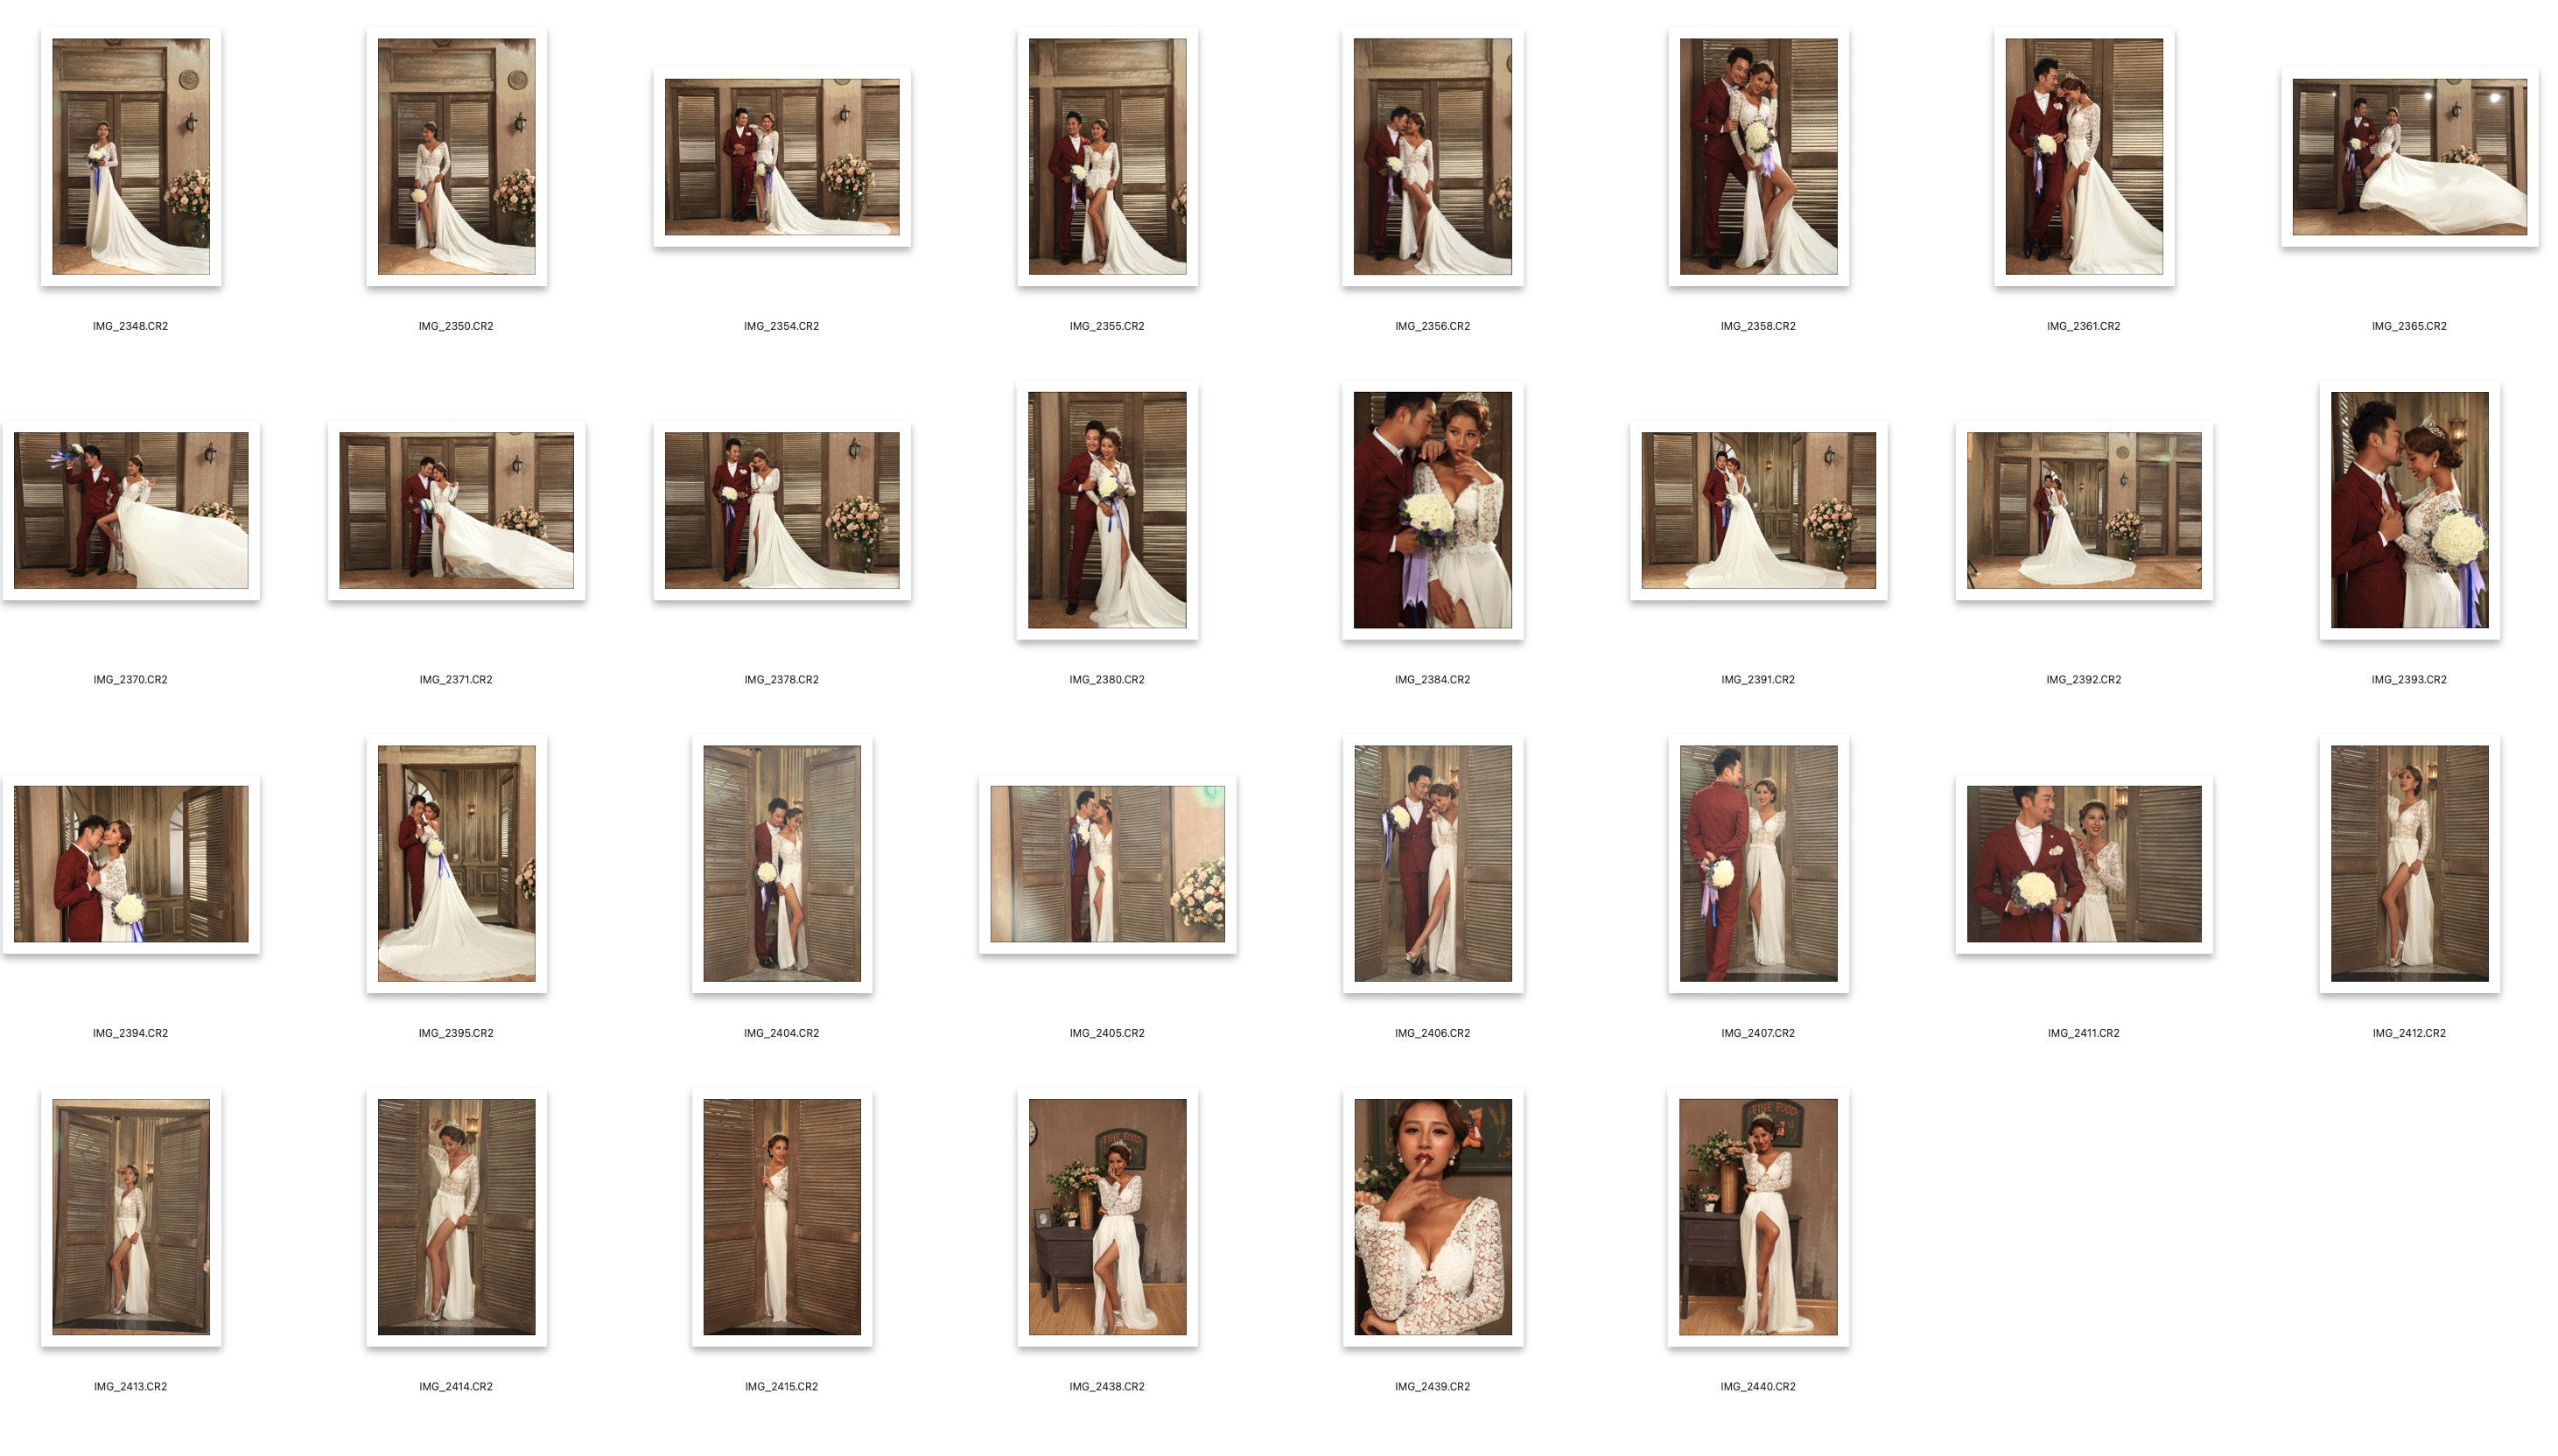2558x1456 pixels.
Task: Select the IMG_2405.CR2 landscape thumbnail
Action: [x=1107, y=863]
